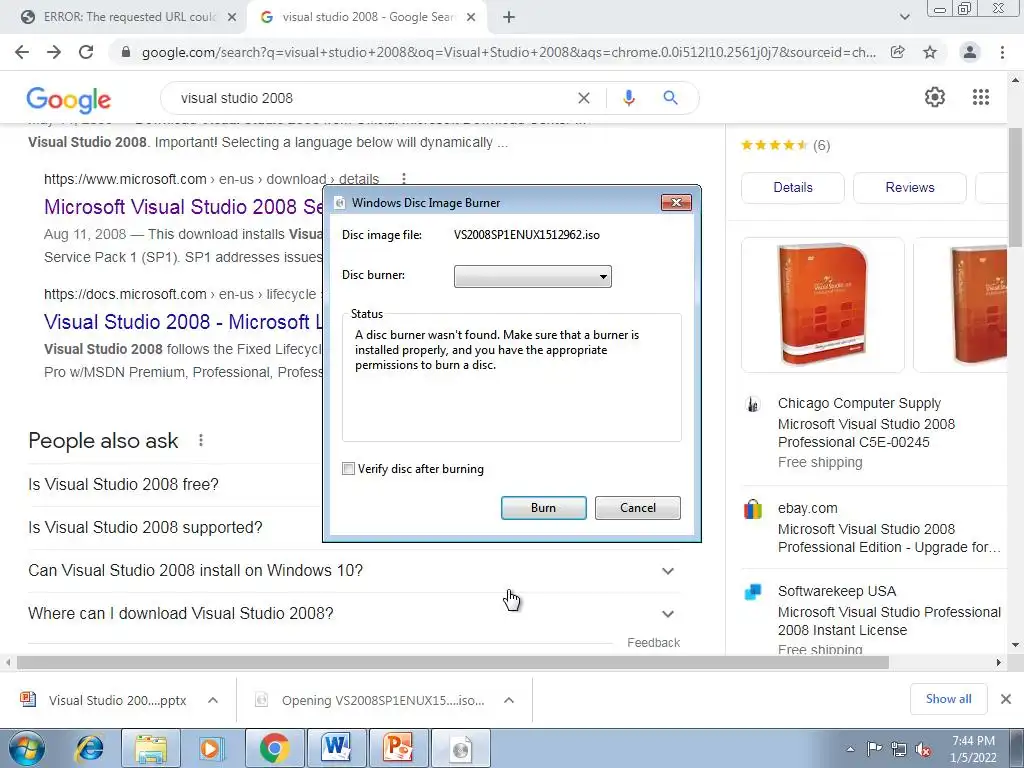Open the 'Visual Studio 2008 - Microsoft L...' result
The height and width of the screenshot is (768, 1024).
[x=184, y=322]
